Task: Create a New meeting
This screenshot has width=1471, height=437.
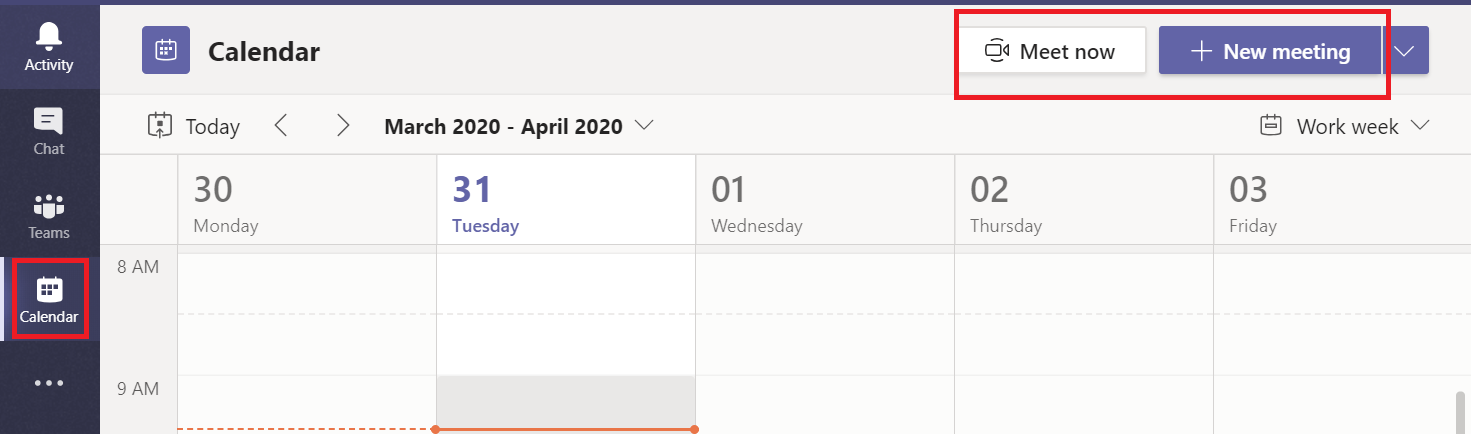Action: pyautogui.click(x=1270, y=51)
